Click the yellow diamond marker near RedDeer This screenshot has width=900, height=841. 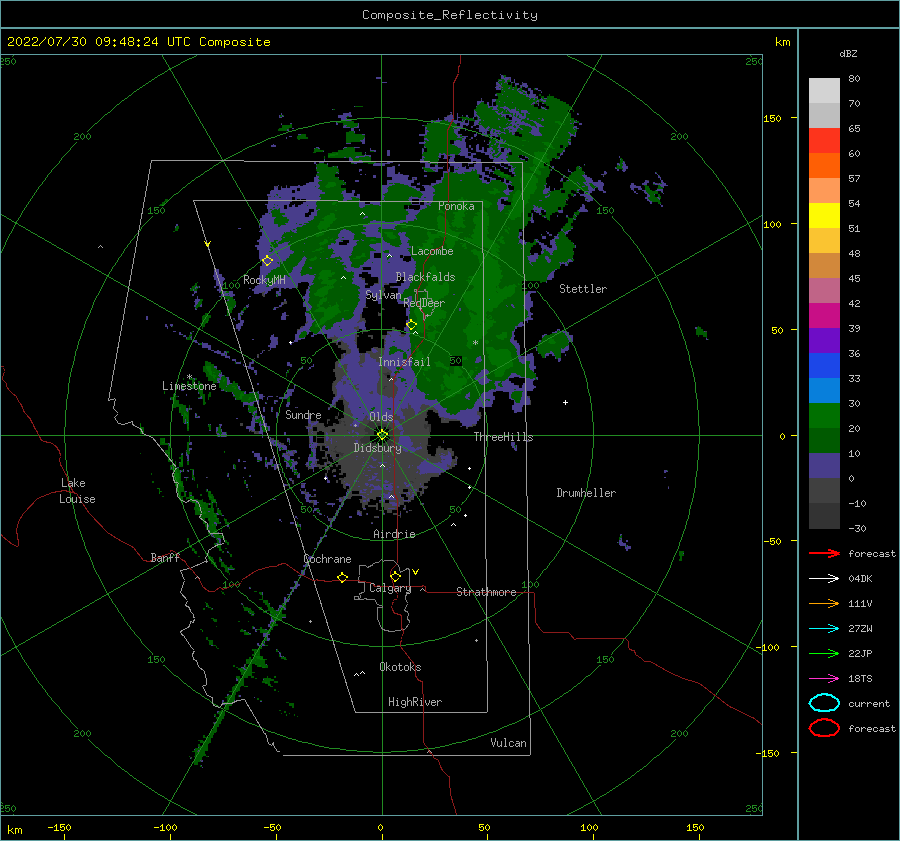coord(412,325)
